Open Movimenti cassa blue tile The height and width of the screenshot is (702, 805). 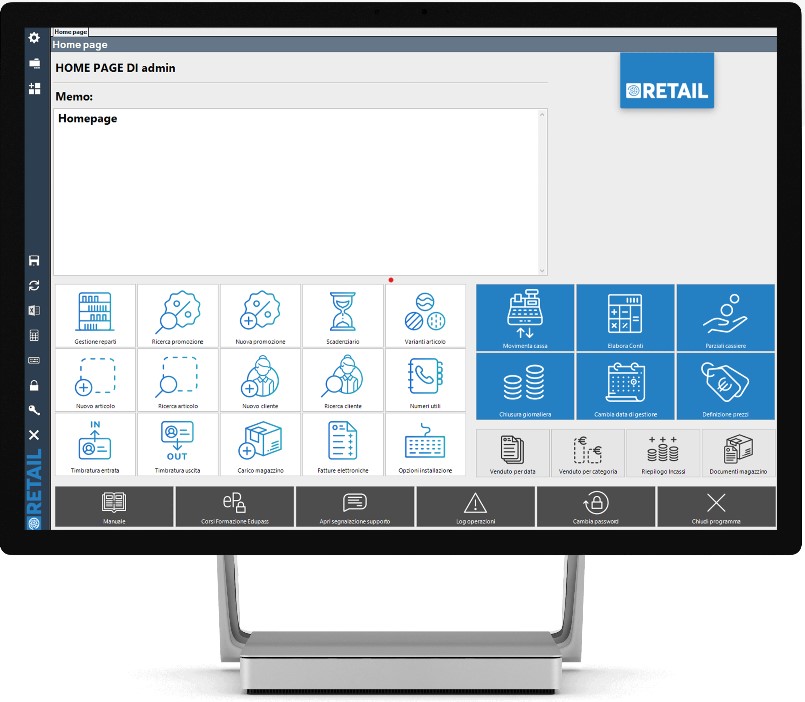pos(525,318)
